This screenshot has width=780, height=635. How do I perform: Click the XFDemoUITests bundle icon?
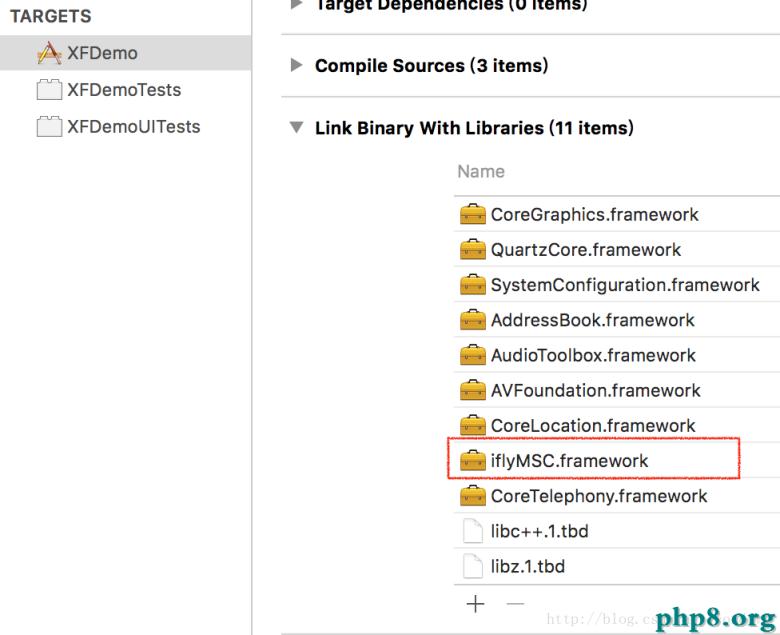(49, 127)
